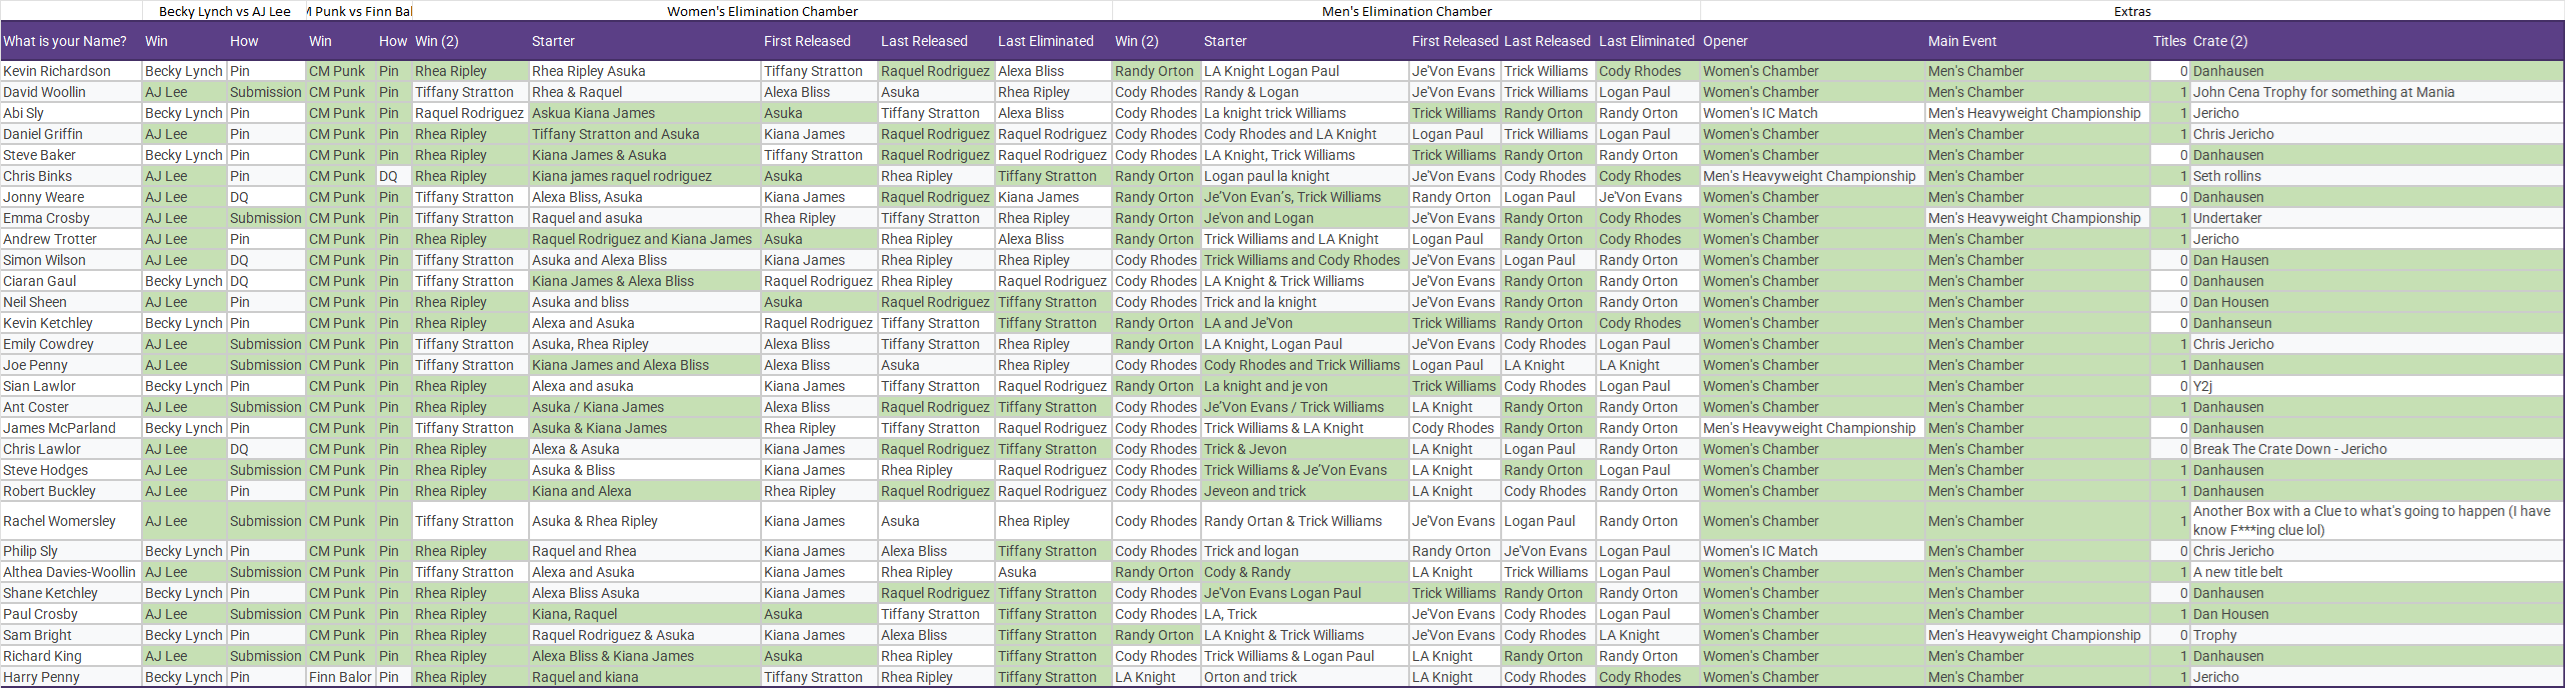
Task: Select the 'Another Box with a Clue' cell
Action: (x=2370, y=521)
